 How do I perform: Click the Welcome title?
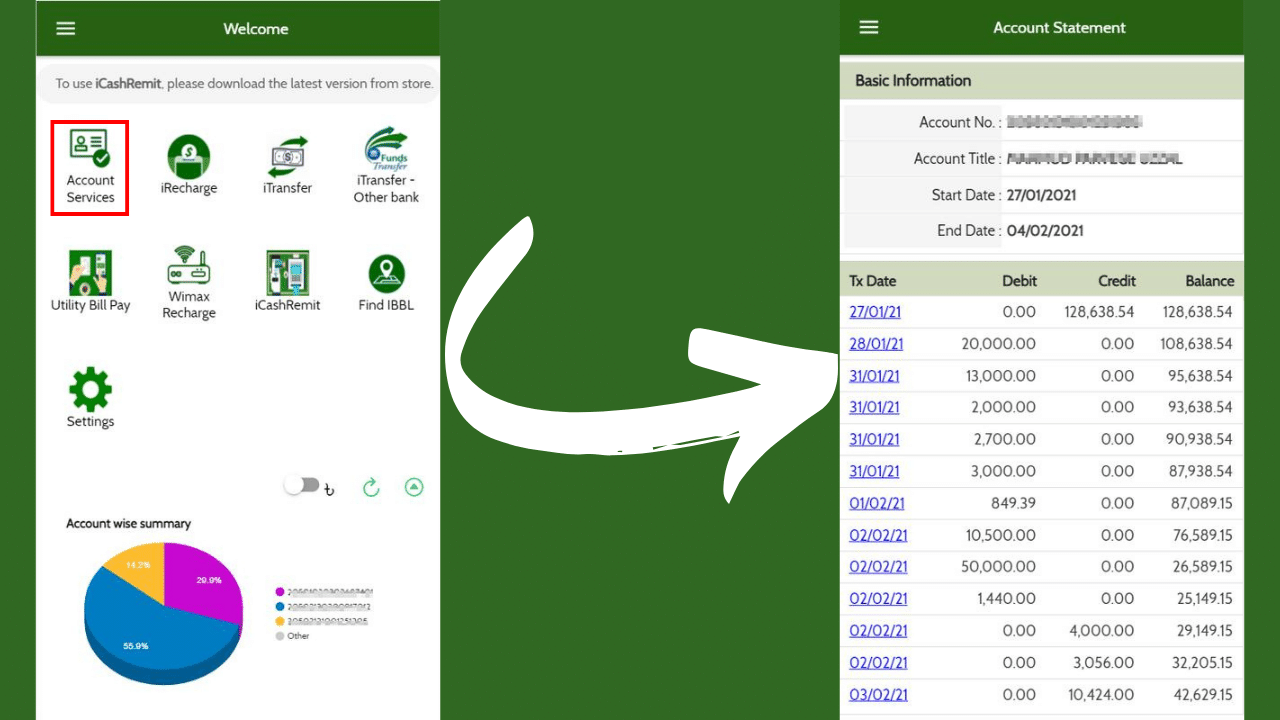(x=256, y=29)
